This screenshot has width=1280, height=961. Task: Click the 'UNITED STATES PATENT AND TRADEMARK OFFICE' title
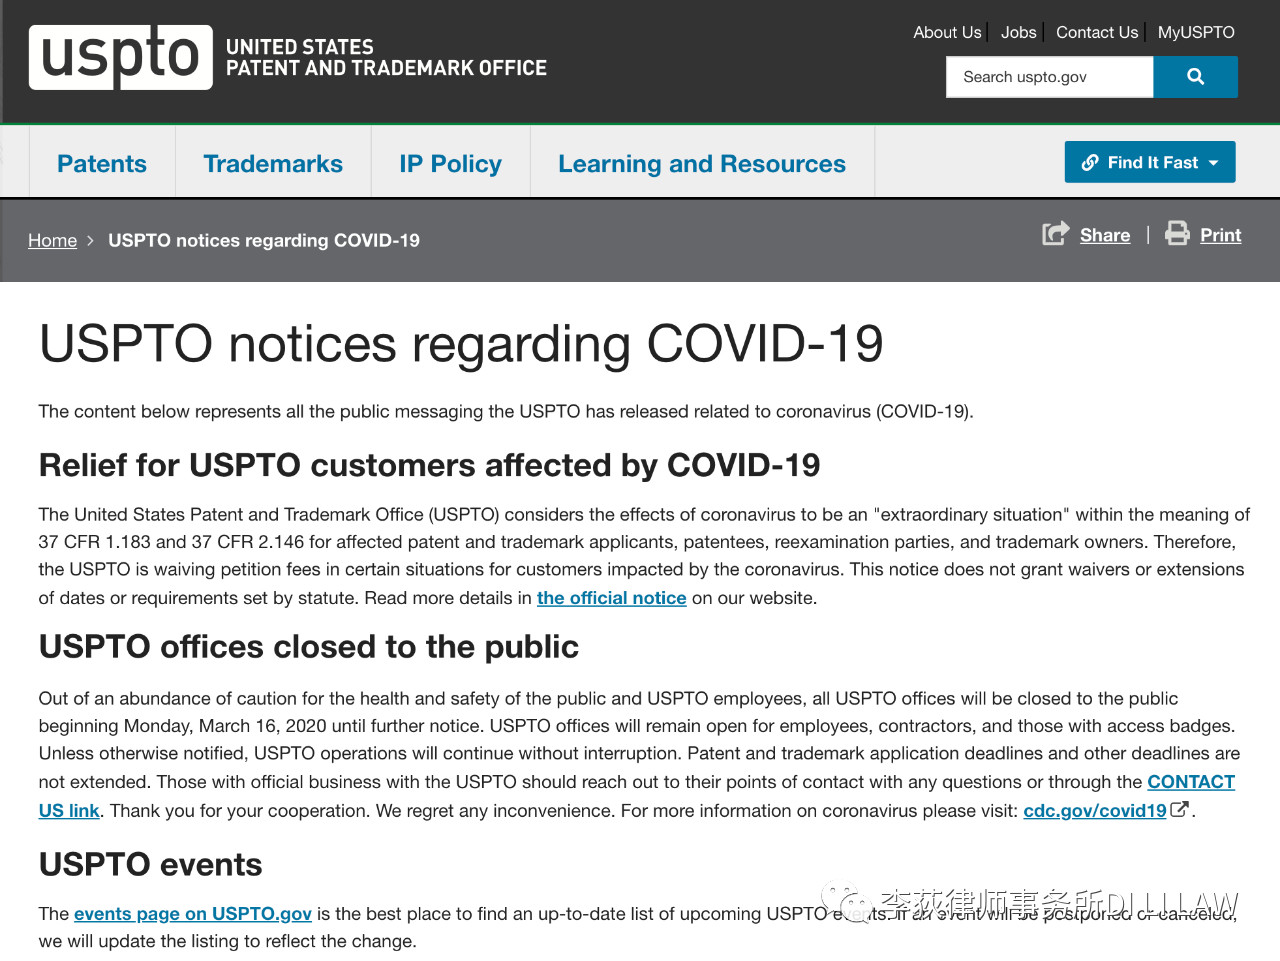coord(386,58)
